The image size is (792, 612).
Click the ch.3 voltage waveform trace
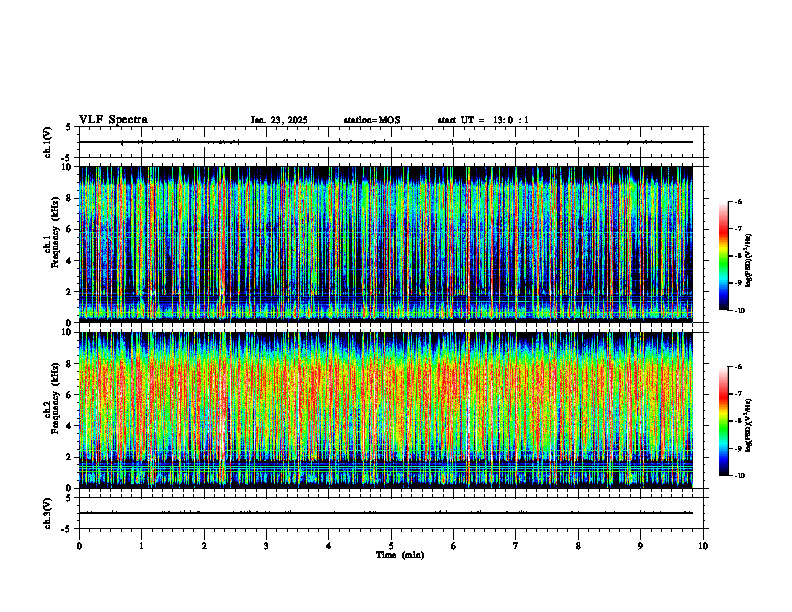coord(386,513)
